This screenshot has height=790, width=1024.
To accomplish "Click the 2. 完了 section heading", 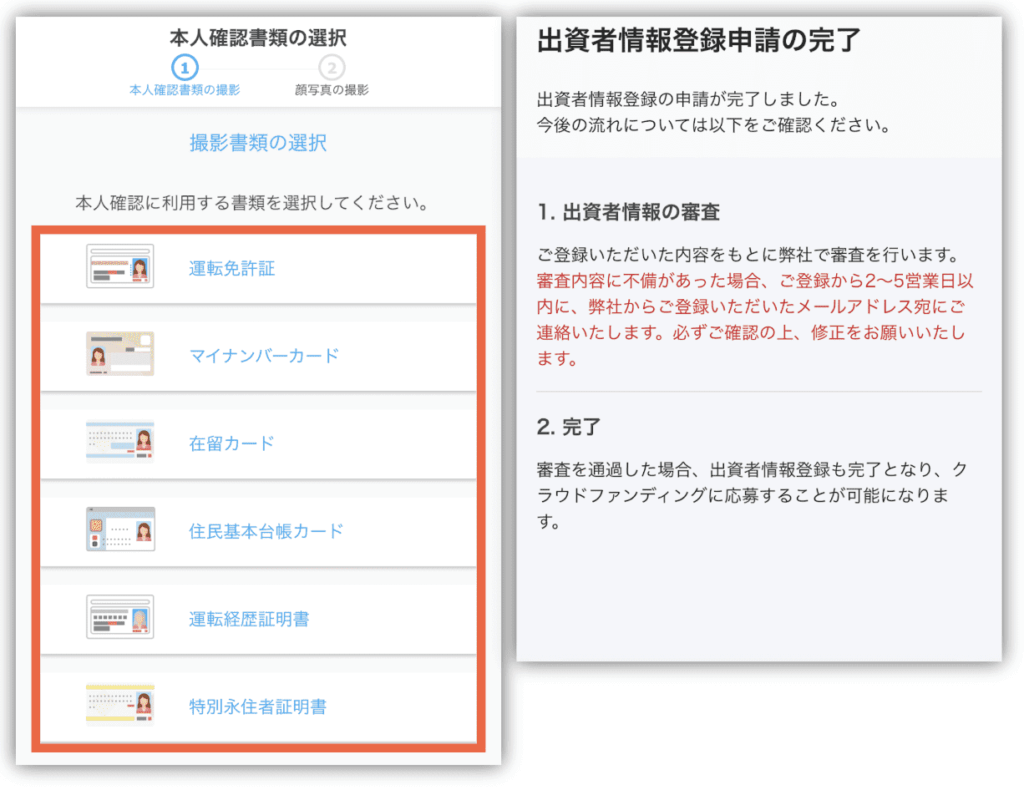I will pos(568,427).
